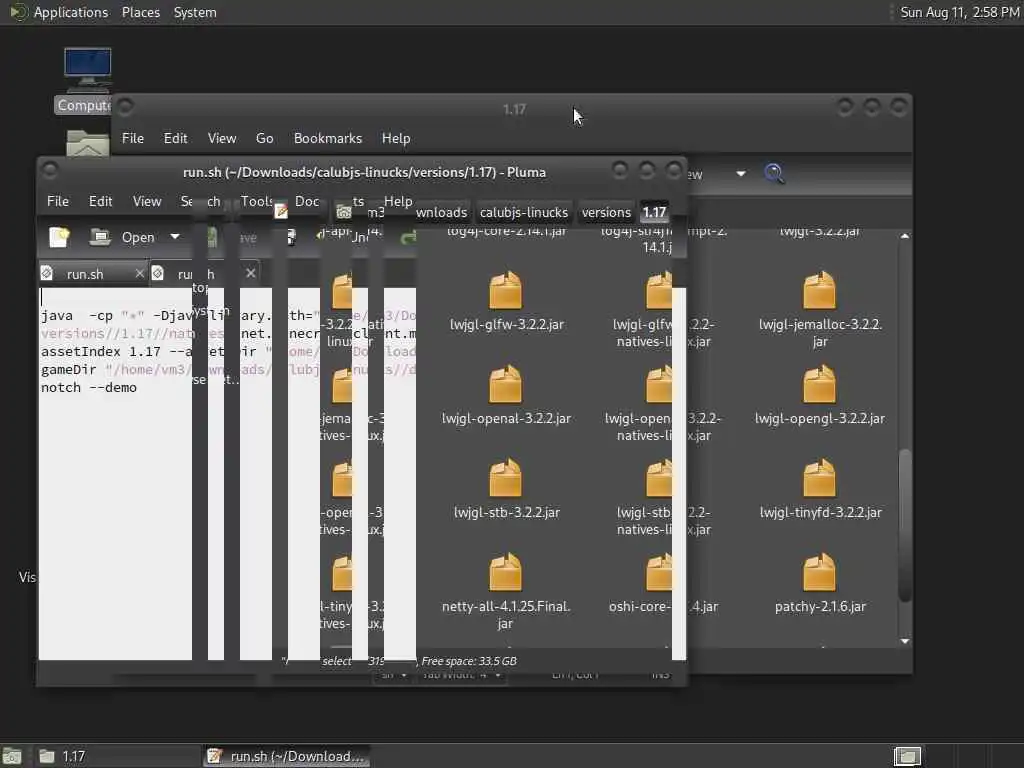
Task: Select the patchy-2.1.6.jar file icon
Action: (819, 574)
